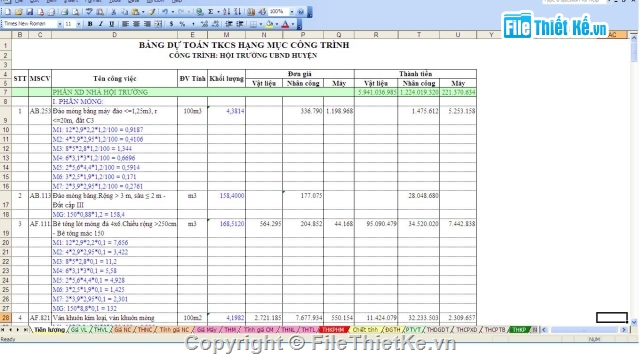Click the Paste clipboard icon
The height and width of the screenshot is (361, 640).
135,12
